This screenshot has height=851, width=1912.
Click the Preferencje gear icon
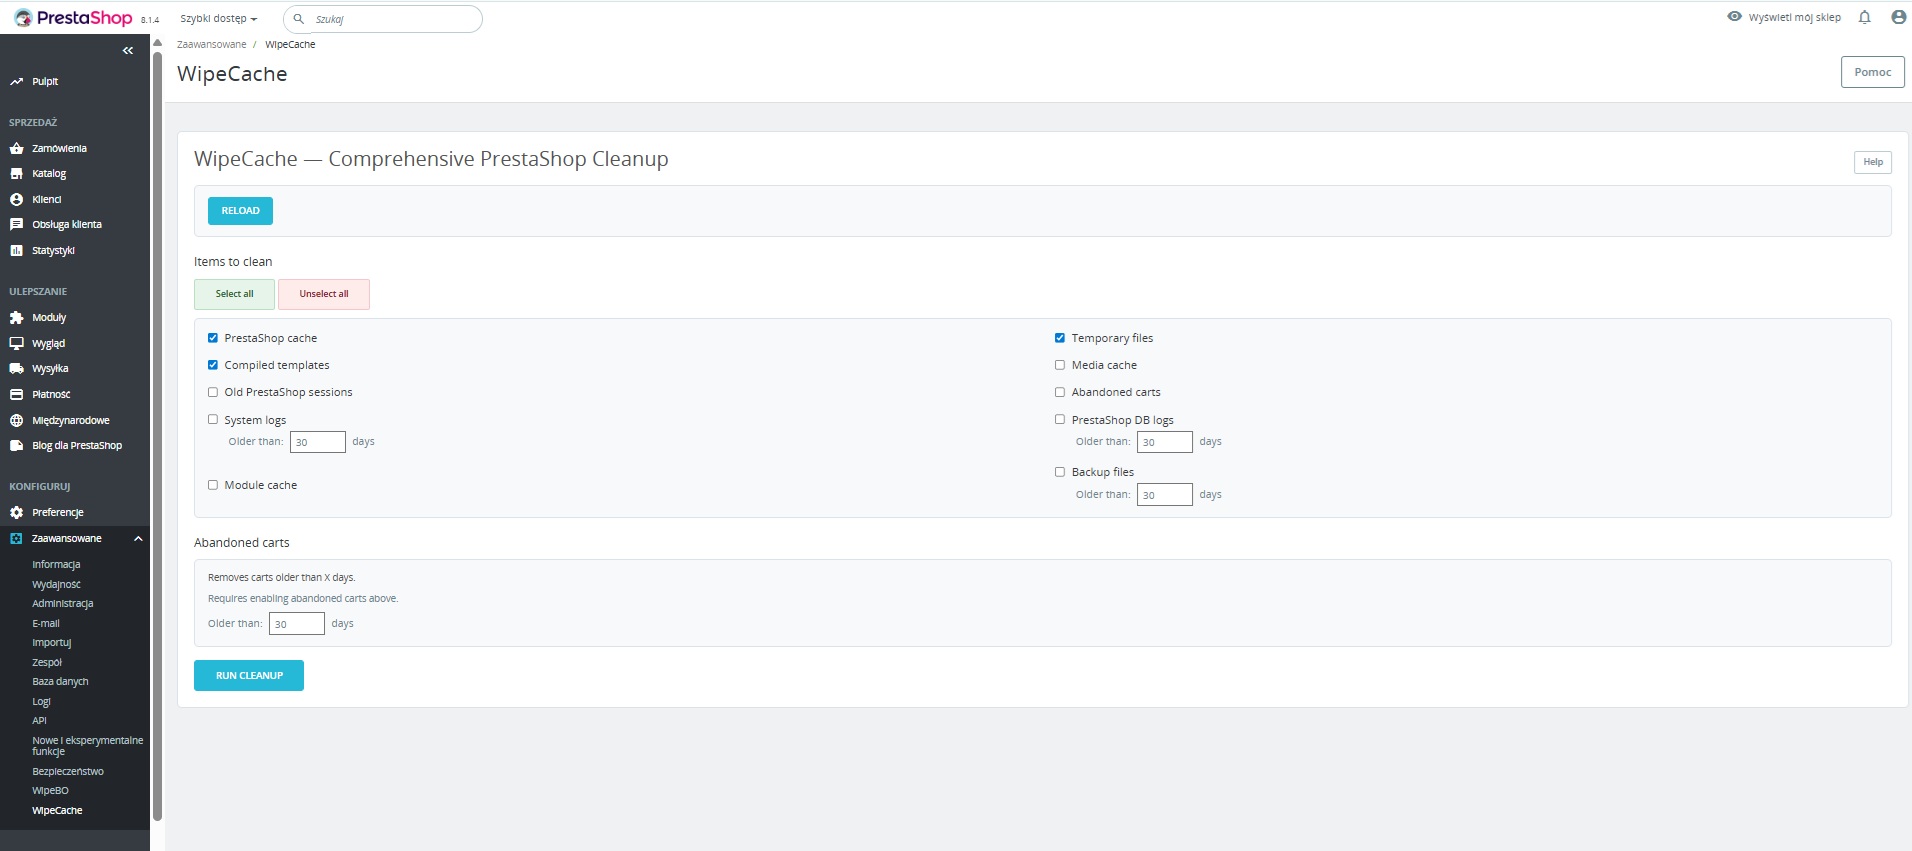coord(16,512)
